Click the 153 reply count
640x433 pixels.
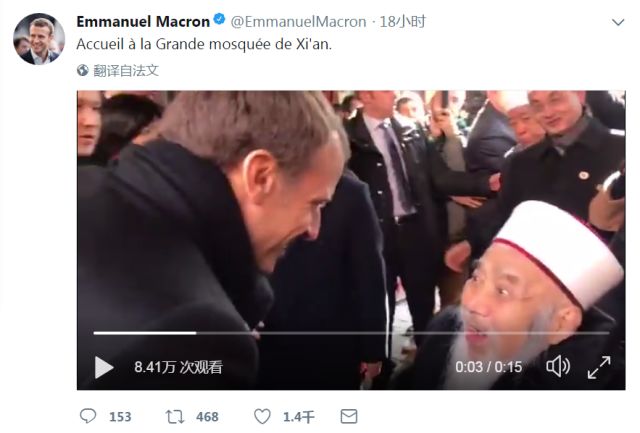[x=120, y=417]
